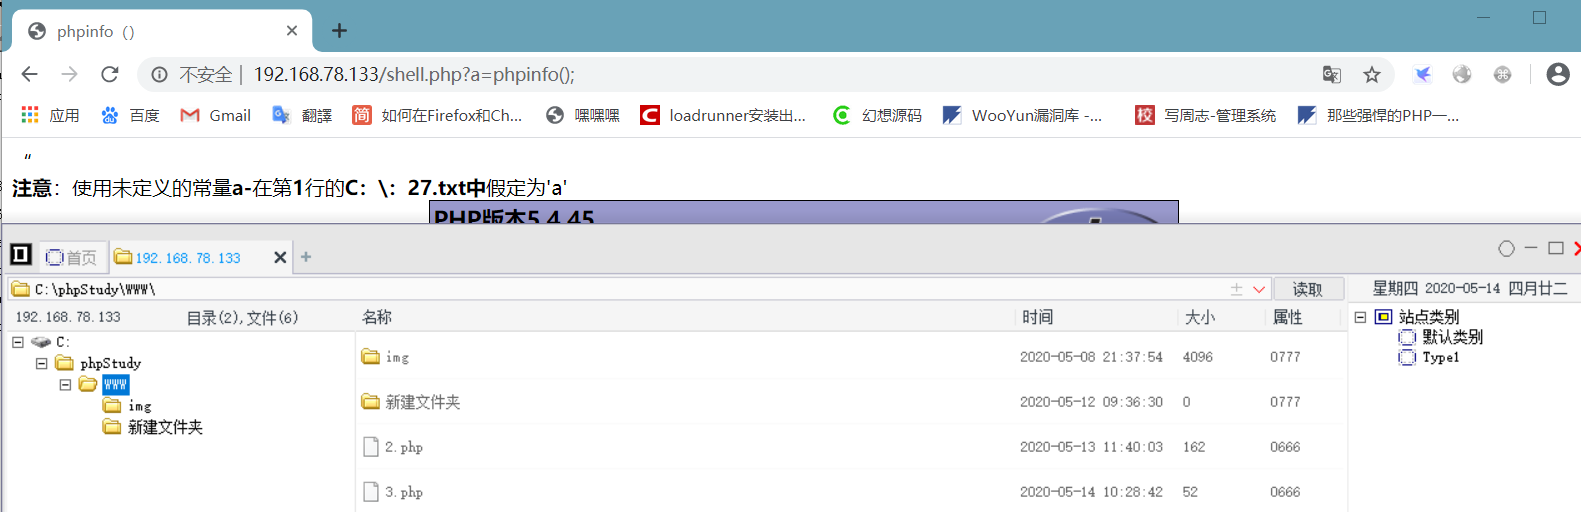Select Type1 category
This screenshot has width=1581, height=512.
coord(1429,357)
